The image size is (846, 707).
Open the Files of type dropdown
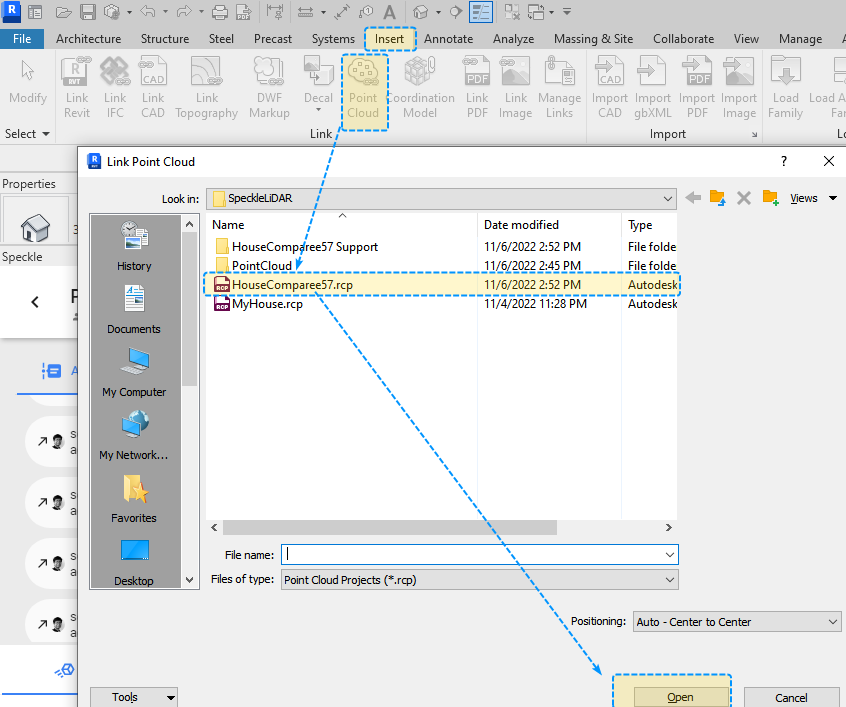click(x=669, y=579)
